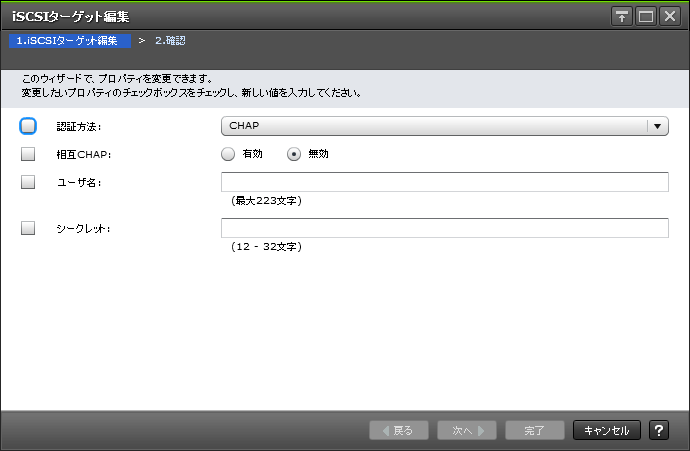Focus the シークレット input field
690x451 pixels.
coord(444,228)
